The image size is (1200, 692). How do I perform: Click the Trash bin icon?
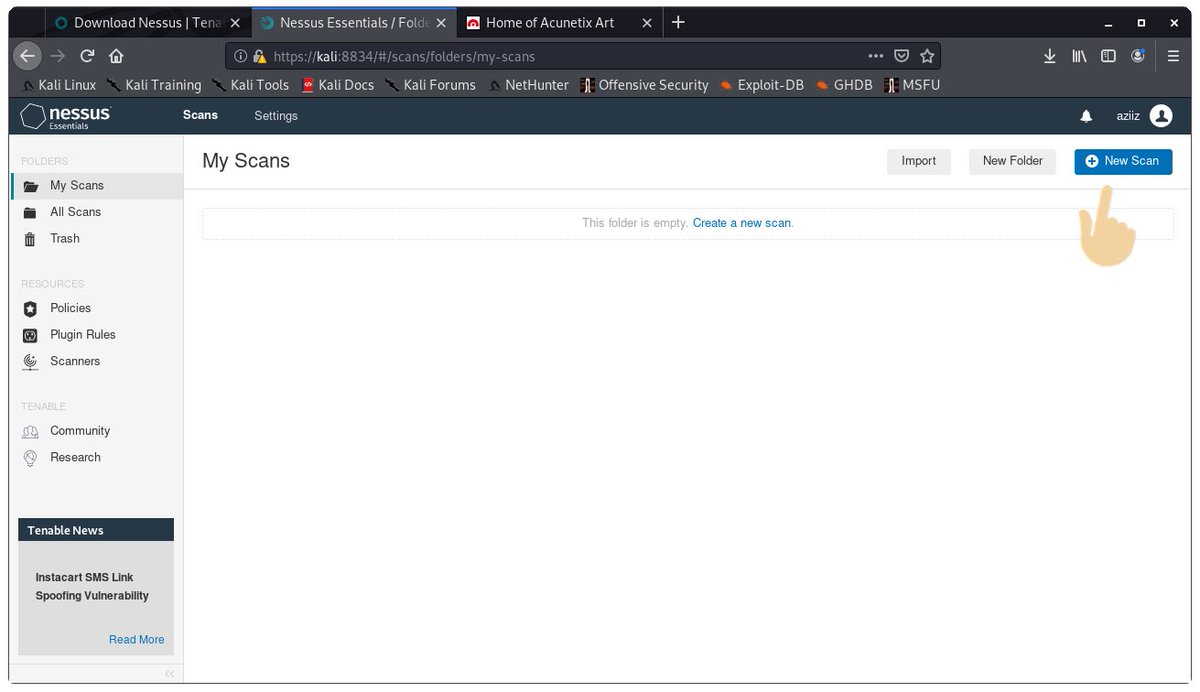click(30, 239)
